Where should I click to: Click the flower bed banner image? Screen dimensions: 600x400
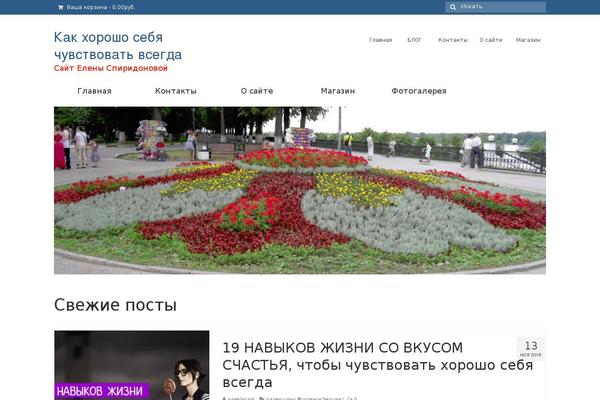coord(300,190)
